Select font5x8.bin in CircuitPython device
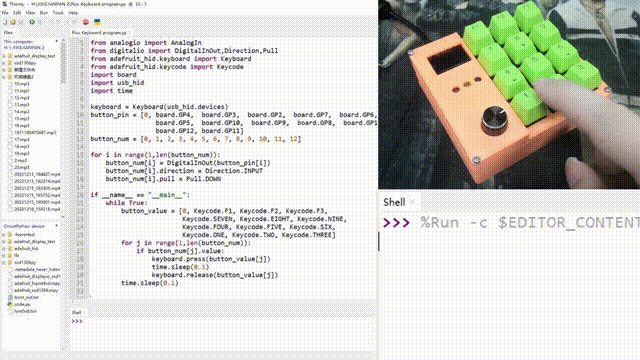This screenshot has height=360, width=640. (25, 311)
